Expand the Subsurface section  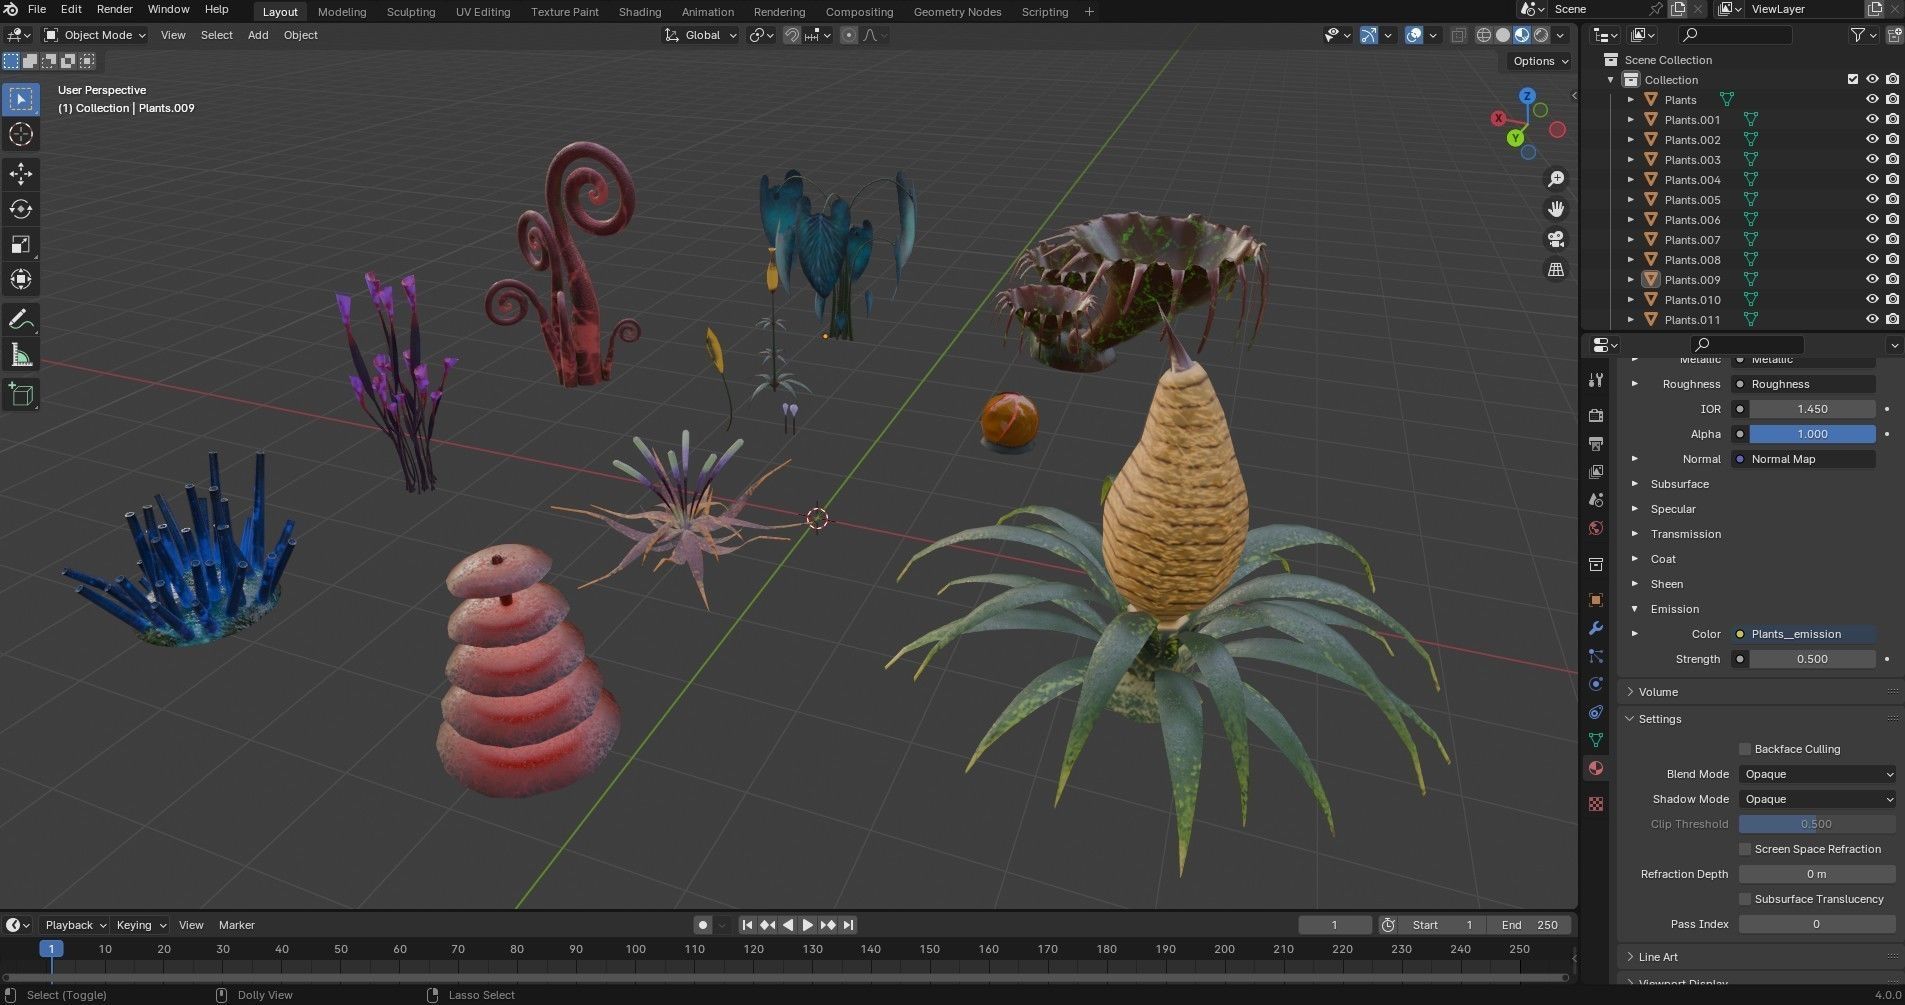click(x=1635, y=484)
